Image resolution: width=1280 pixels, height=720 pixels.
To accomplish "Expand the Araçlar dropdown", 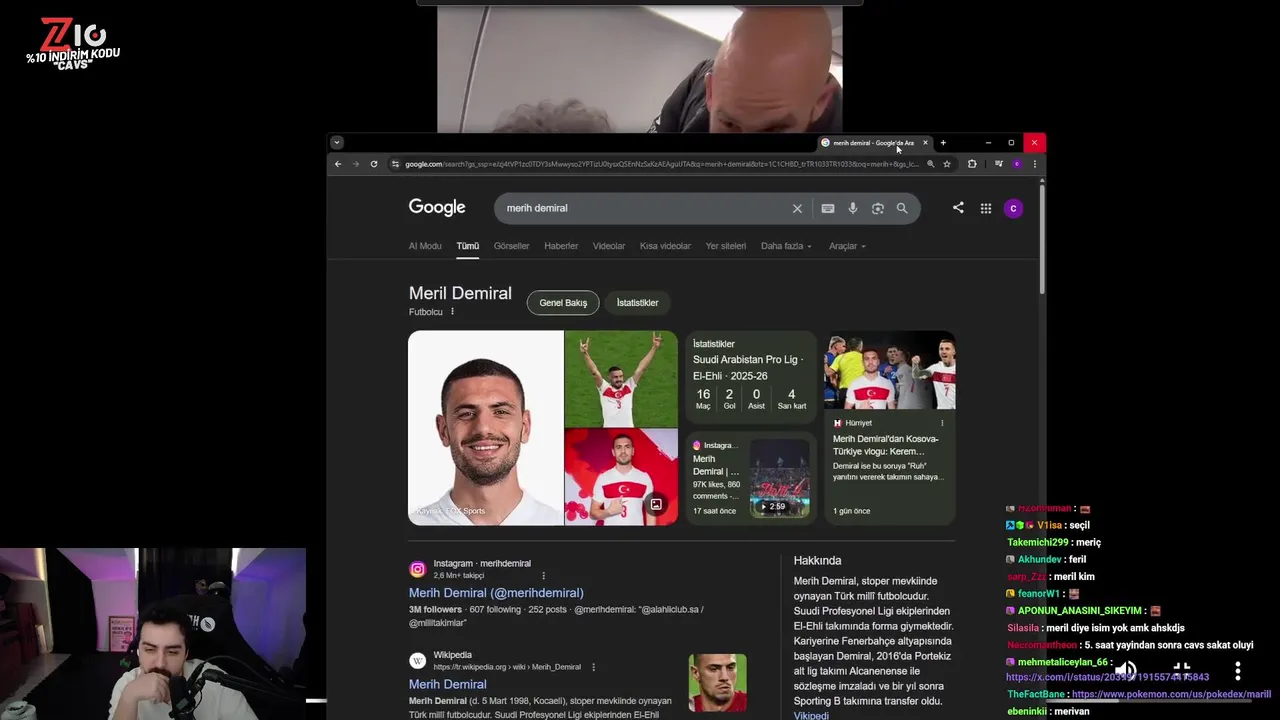I will (847, 246).
